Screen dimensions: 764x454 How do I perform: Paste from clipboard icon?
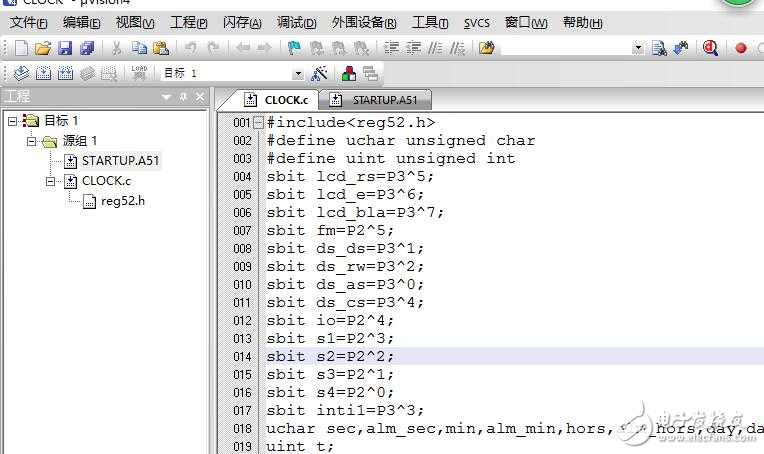pyautogui.click(x=161, y=48)
